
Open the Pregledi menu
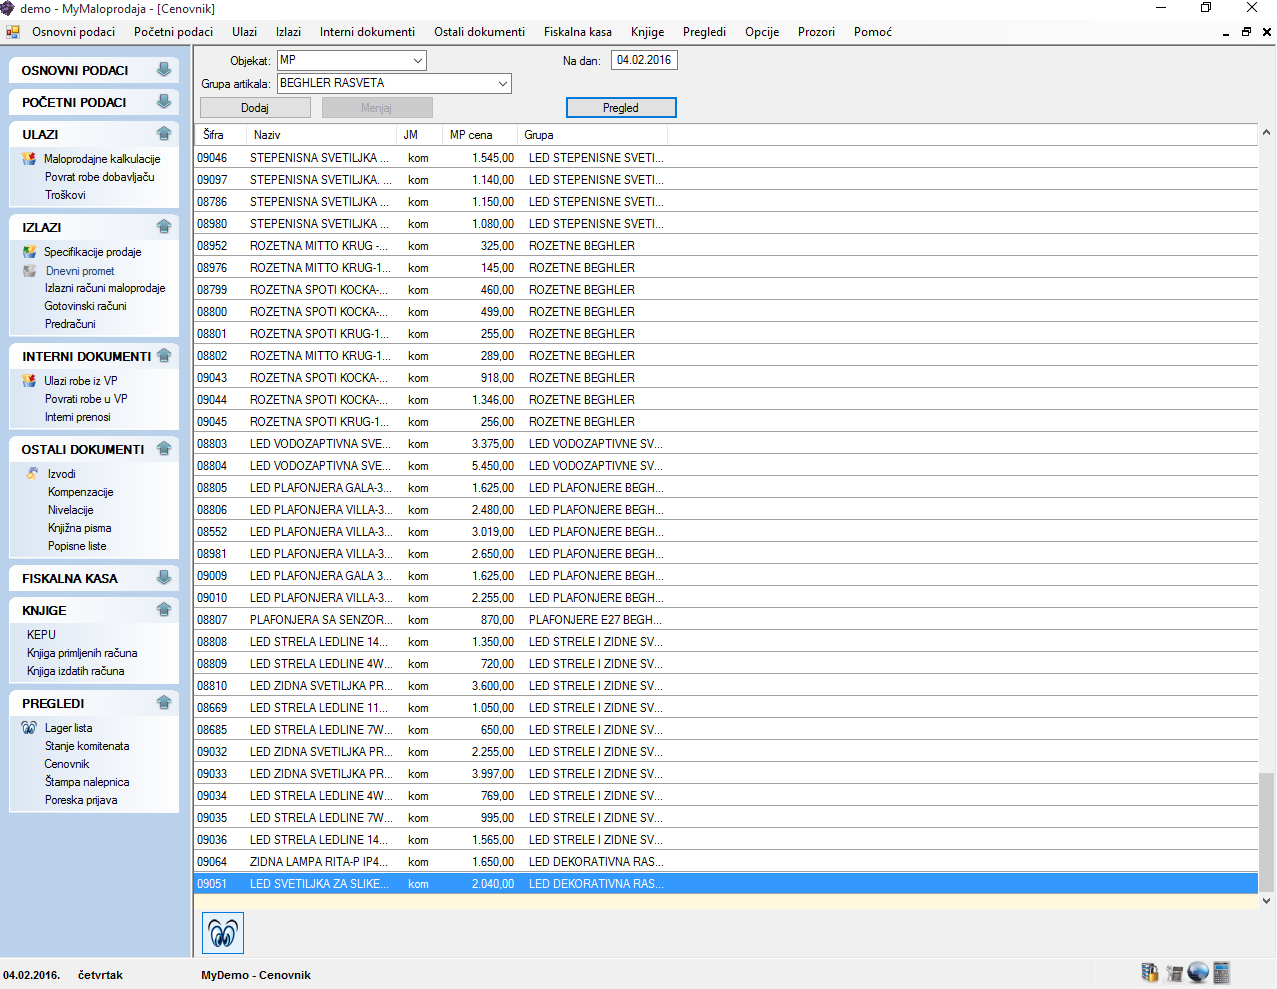(x=704, y=32)
